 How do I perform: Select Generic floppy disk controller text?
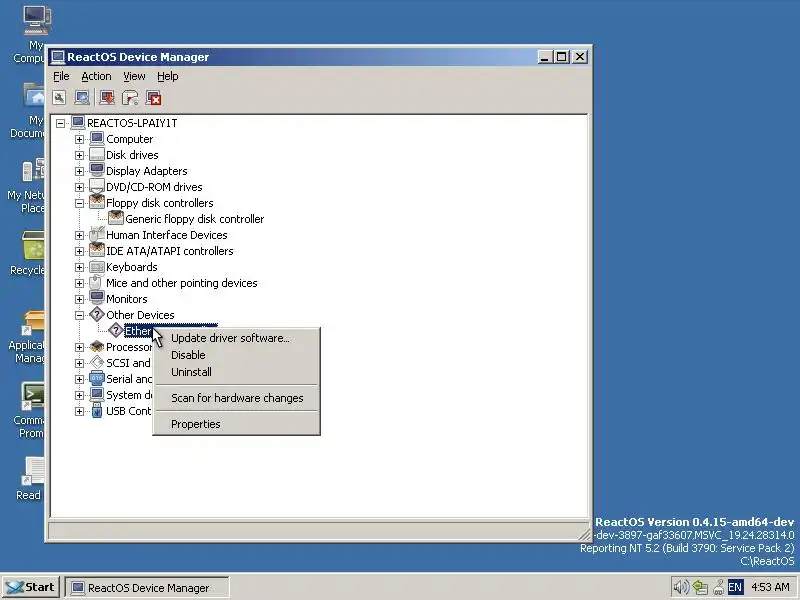point(194,219)
